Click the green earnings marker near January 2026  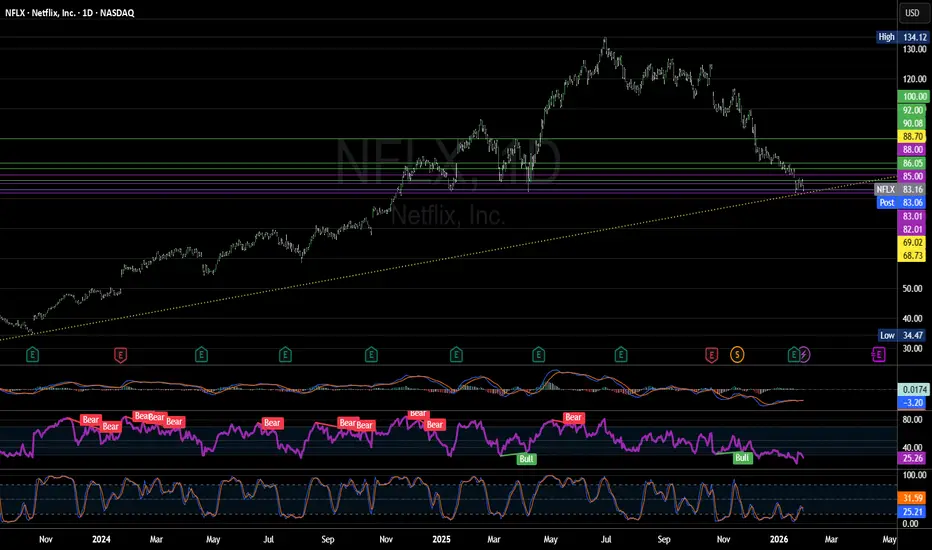(793, 355)
